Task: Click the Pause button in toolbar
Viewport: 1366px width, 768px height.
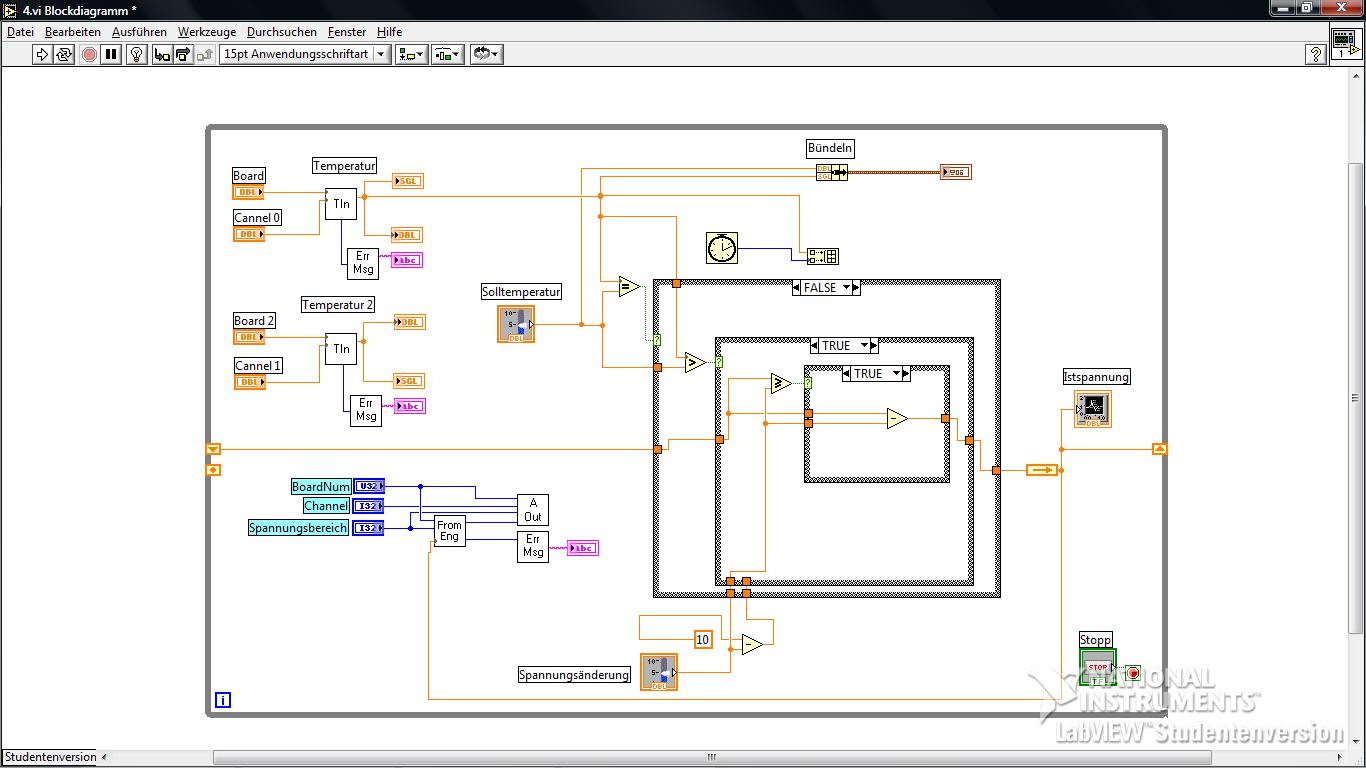Action: pos(112,54)
